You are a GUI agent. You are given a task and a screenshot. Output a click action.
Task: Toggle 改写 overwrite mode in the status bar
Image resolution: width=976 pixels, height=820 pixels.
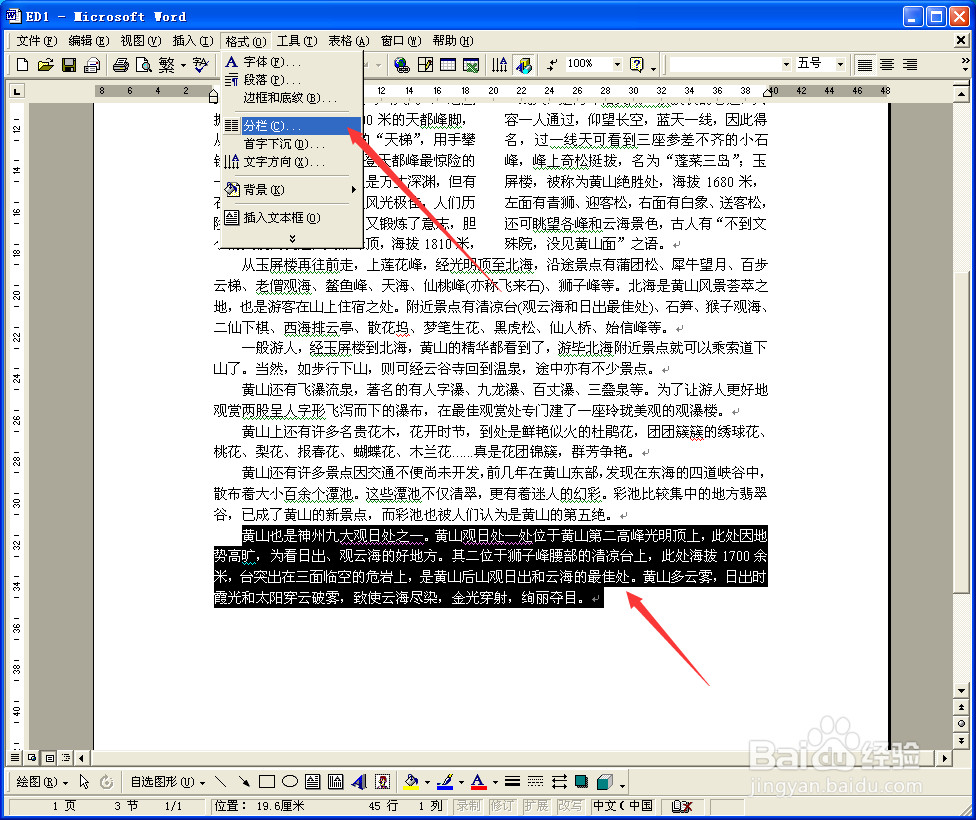[x=571, y=805]
